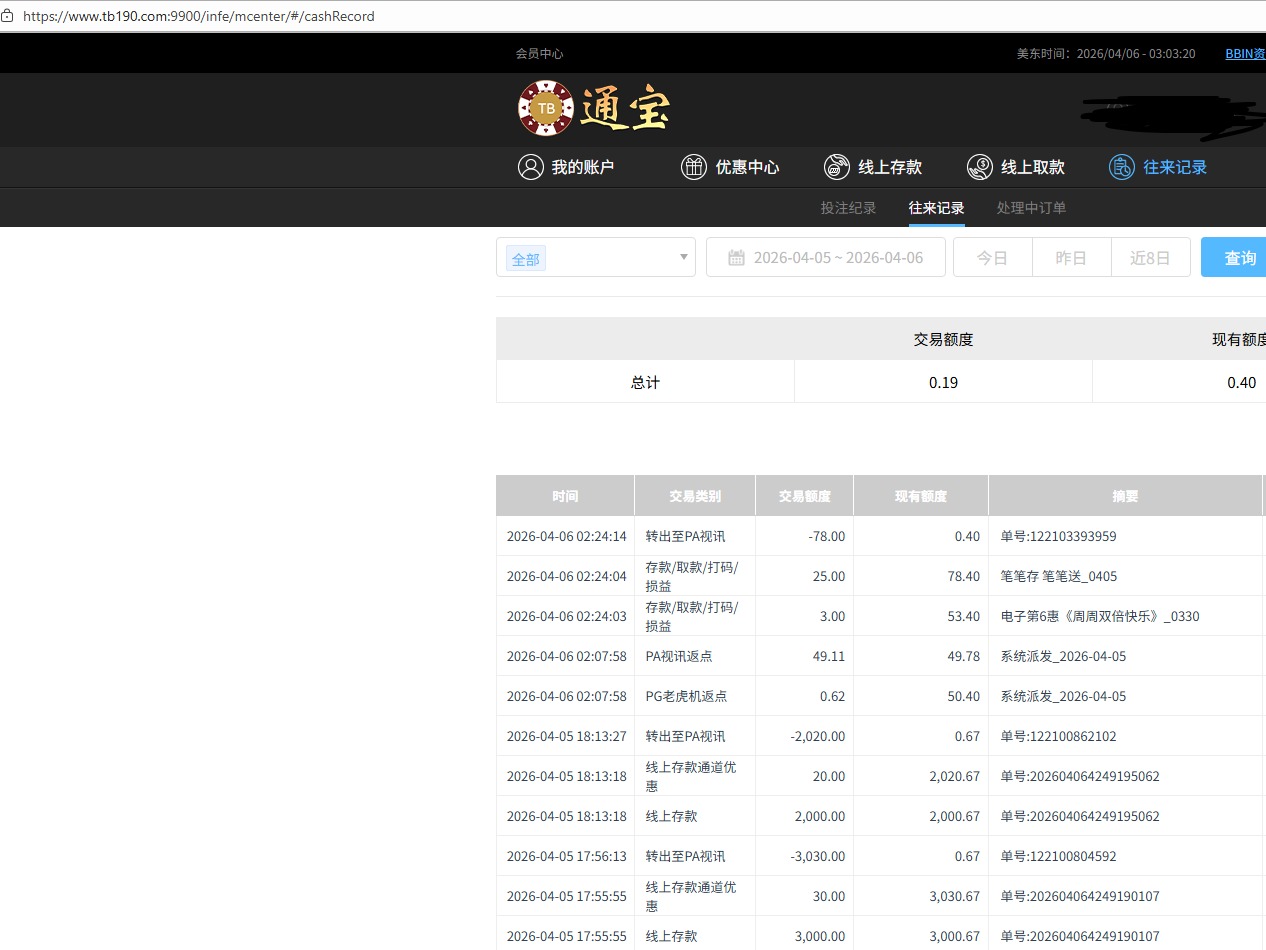Switch to the 处理中订单 tab
Image resolution: width=1266 pixels, height=950 pixels.
(1031, 208)
